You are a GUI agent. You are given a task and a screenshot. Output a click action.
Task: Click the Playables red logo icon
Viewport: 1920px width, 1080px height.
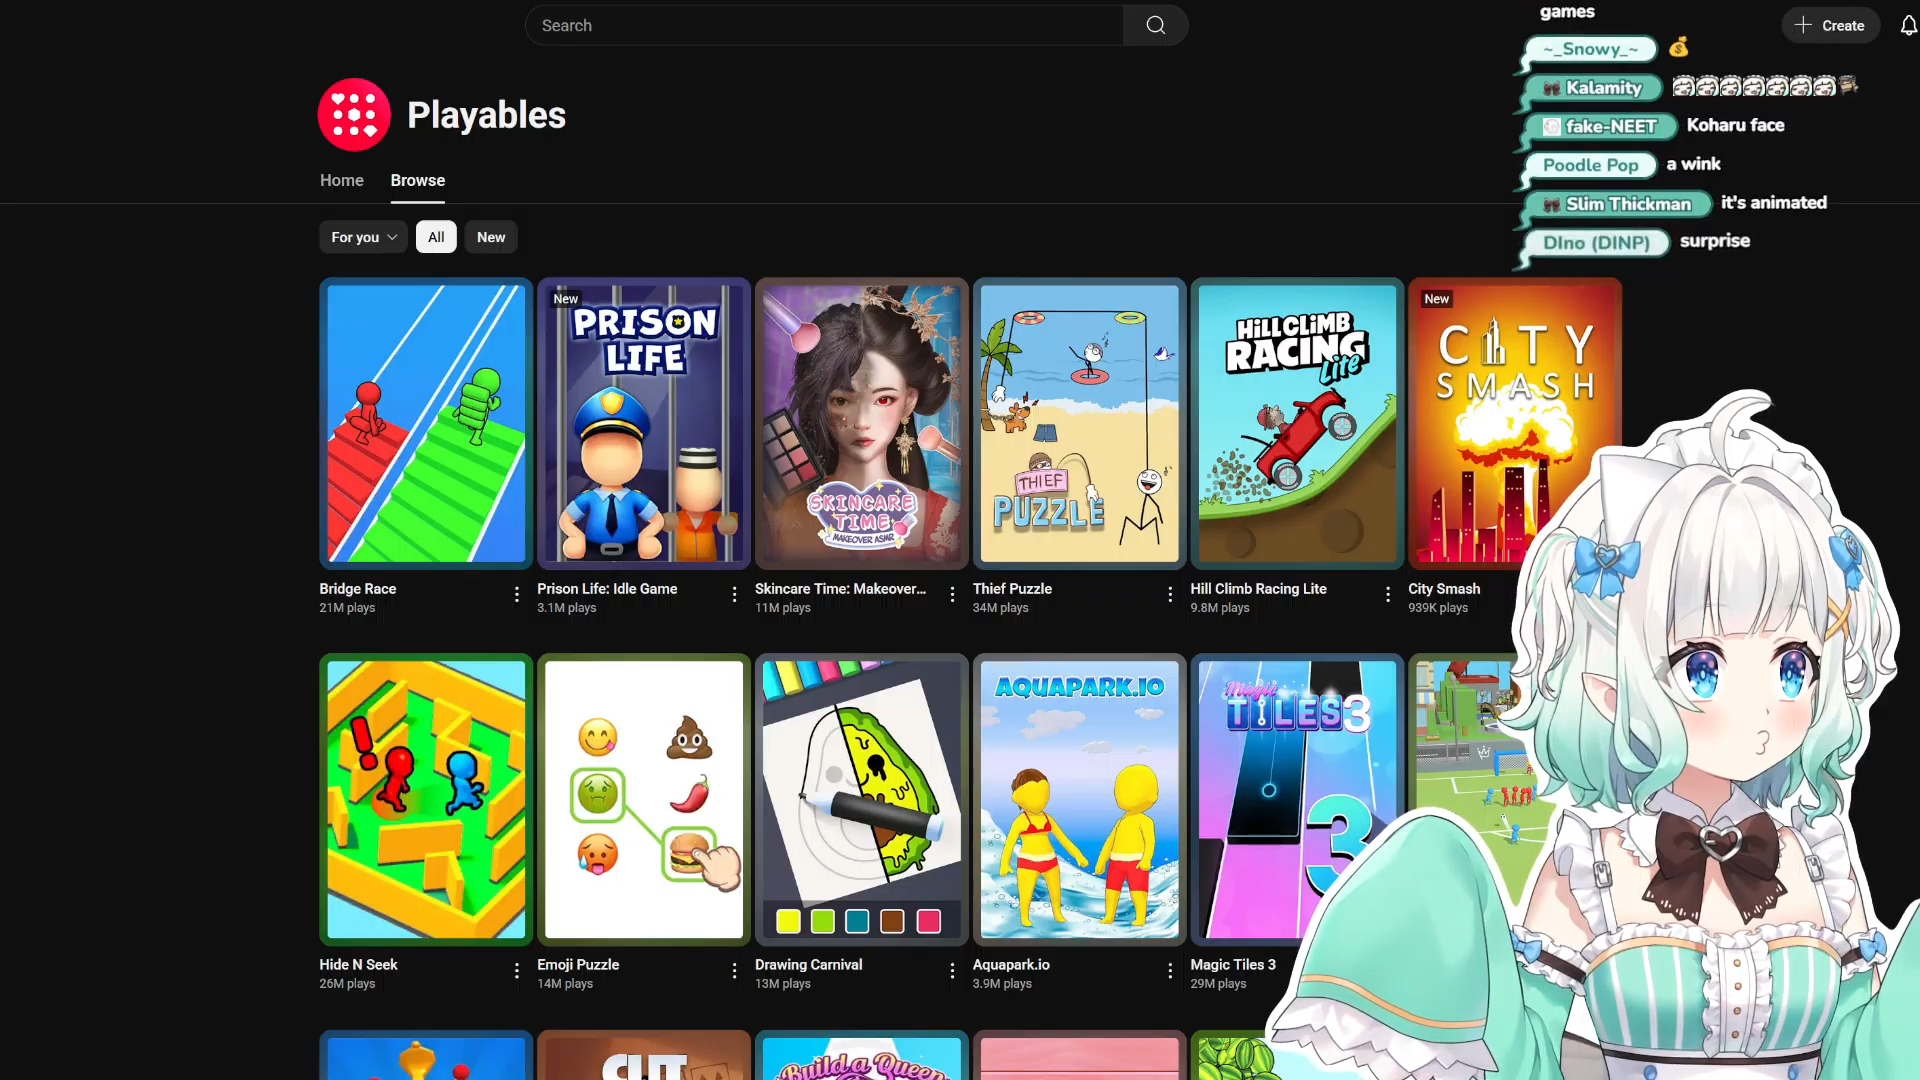354,115
